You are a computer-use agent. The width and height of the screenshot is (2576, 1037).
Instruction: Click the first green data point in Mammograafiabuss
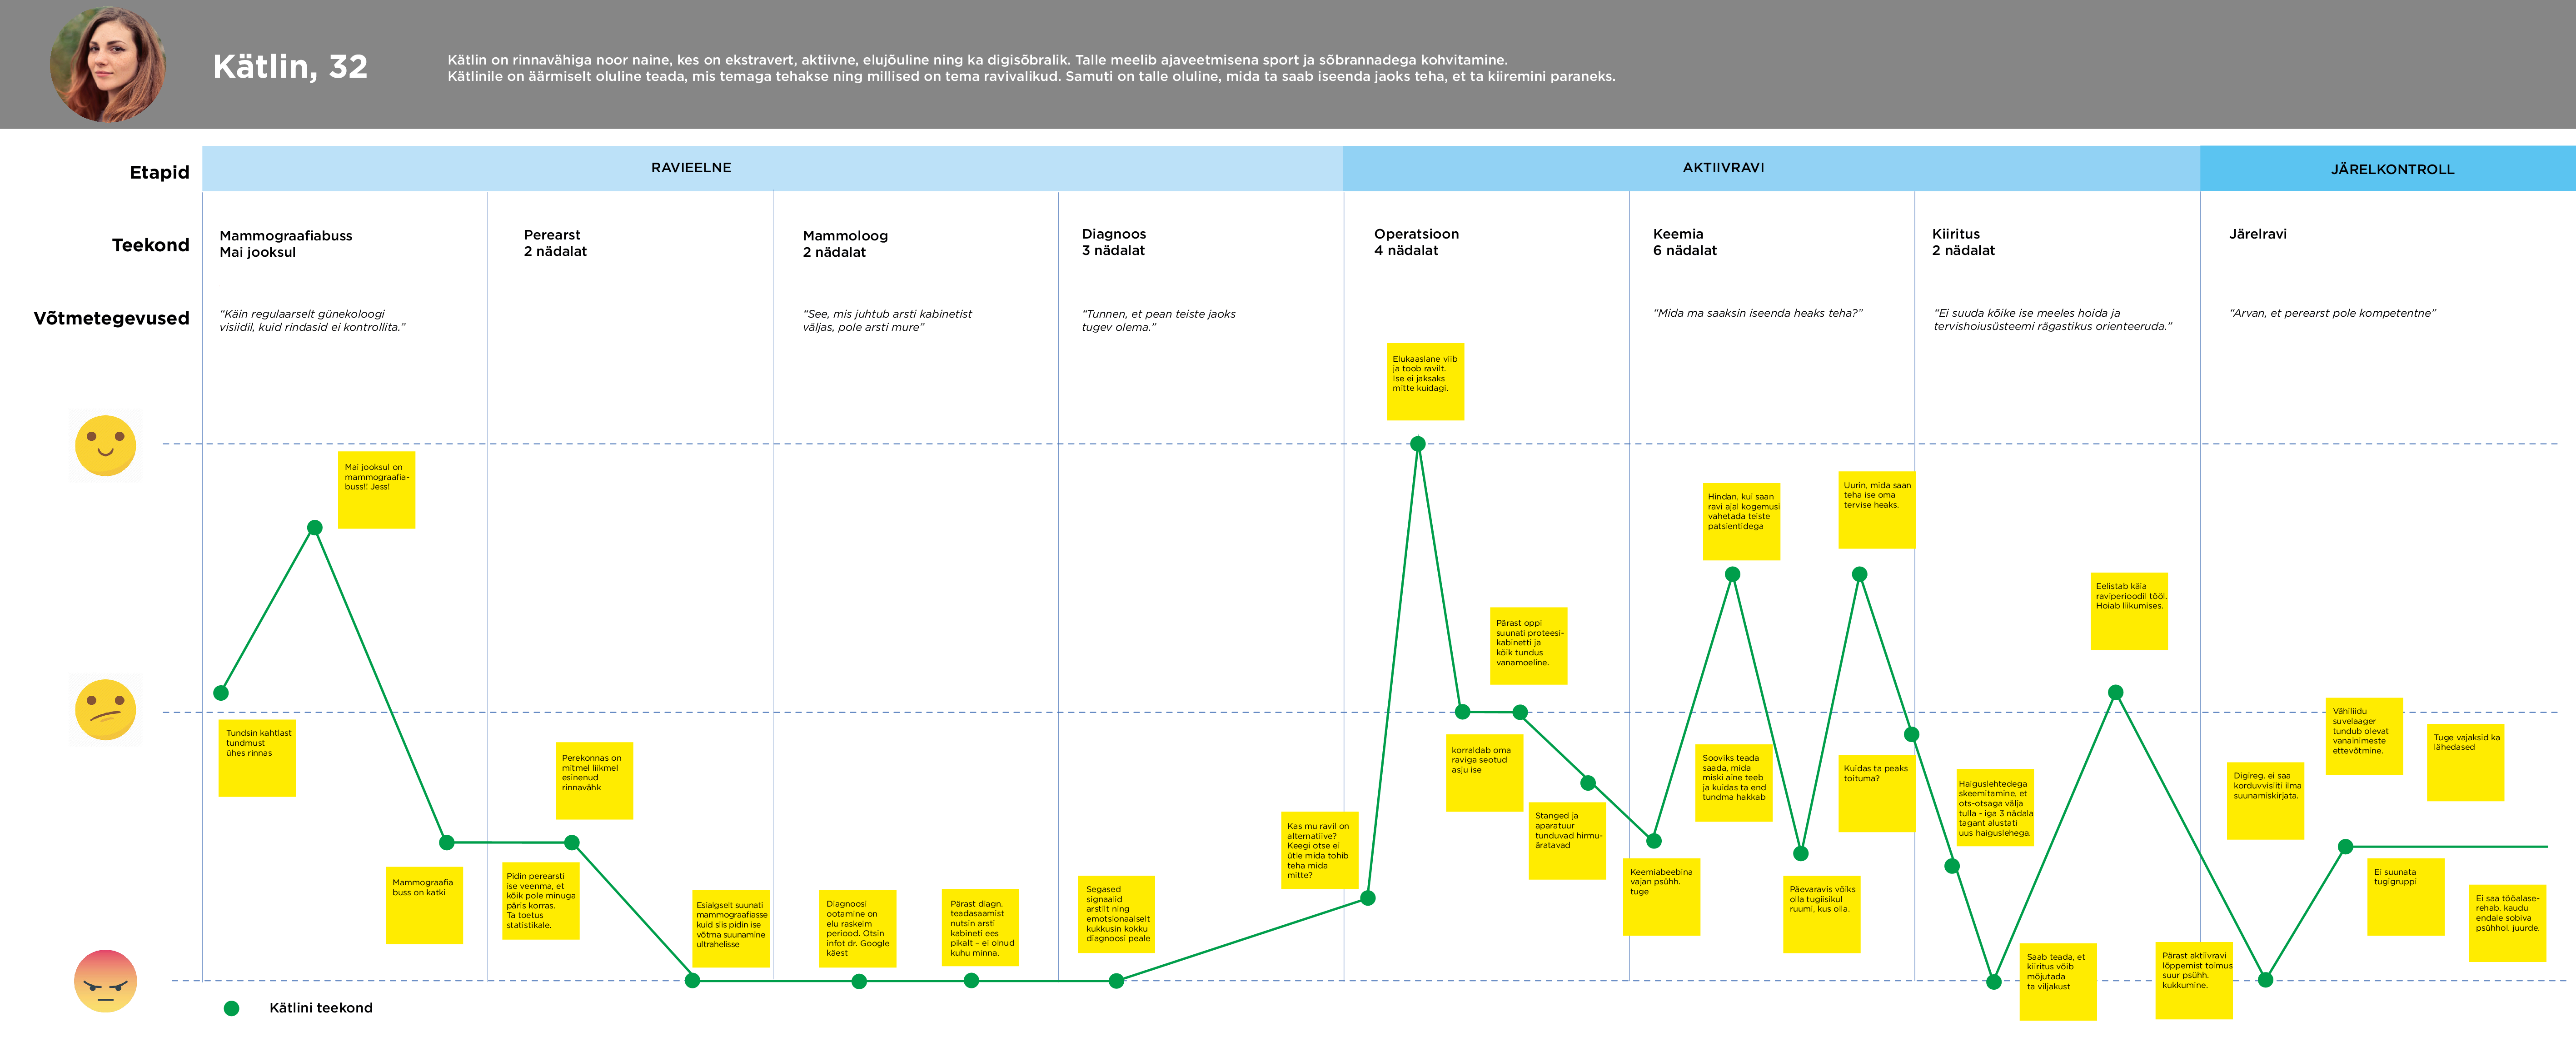coord(221,692)
